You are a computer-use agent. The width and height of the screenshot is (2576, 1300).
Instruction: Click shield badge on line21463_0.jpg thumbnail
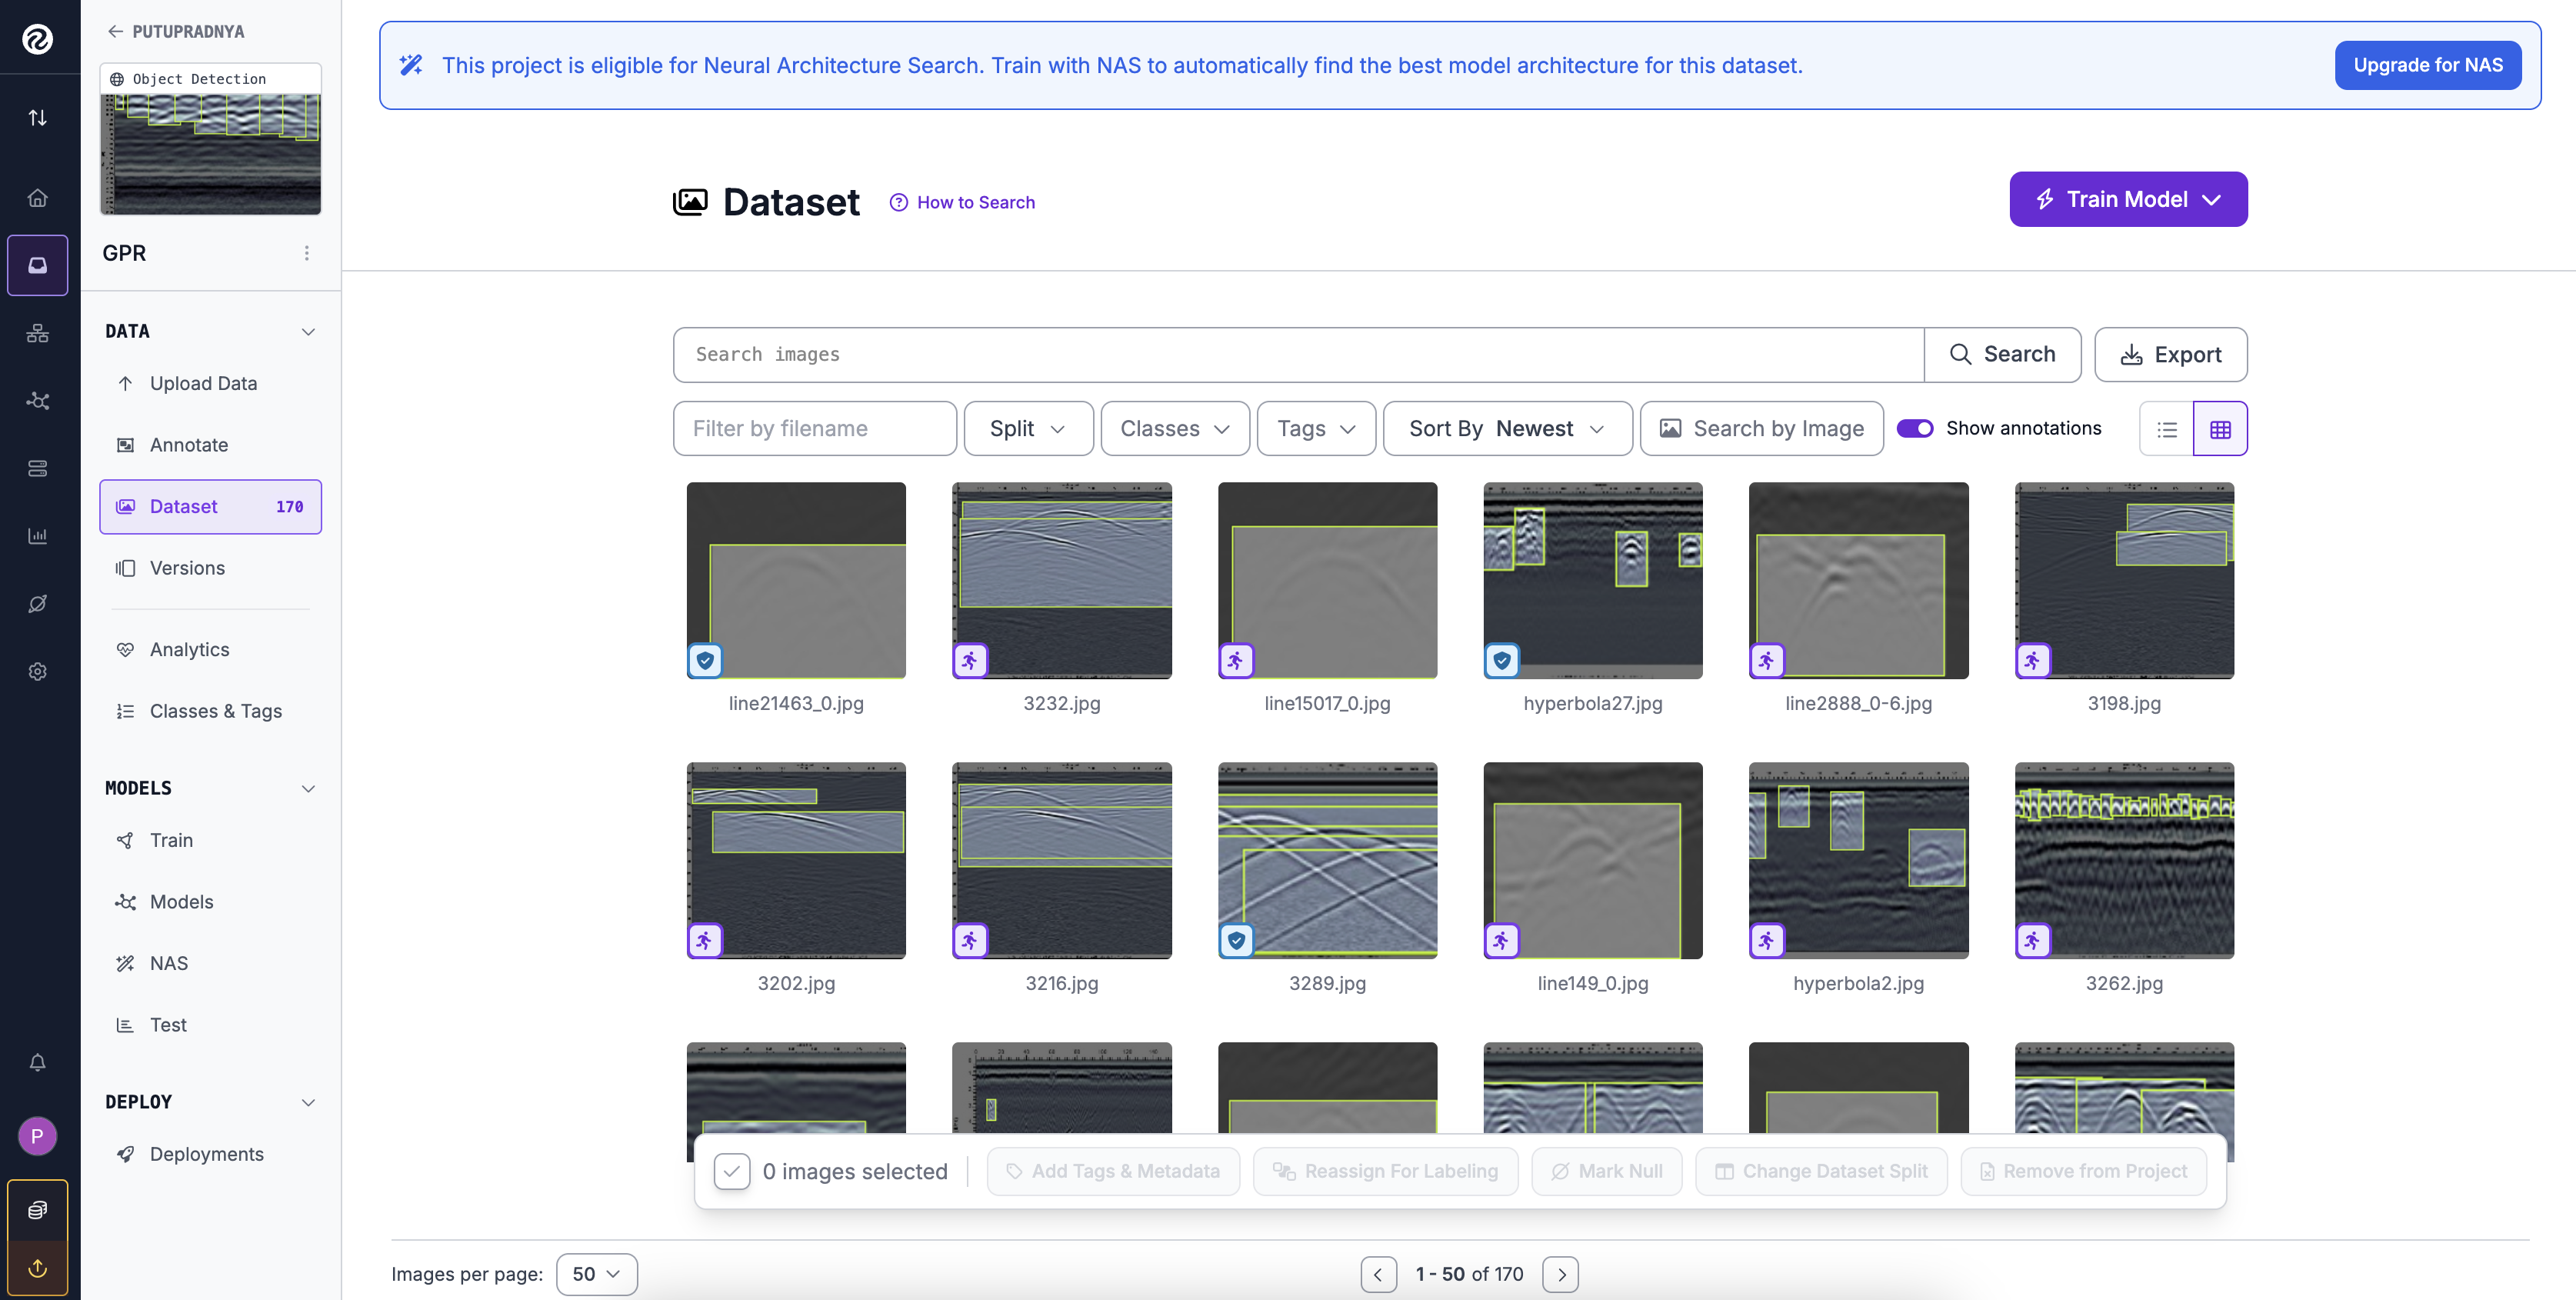pyautogui.click(x=705, y=661)
